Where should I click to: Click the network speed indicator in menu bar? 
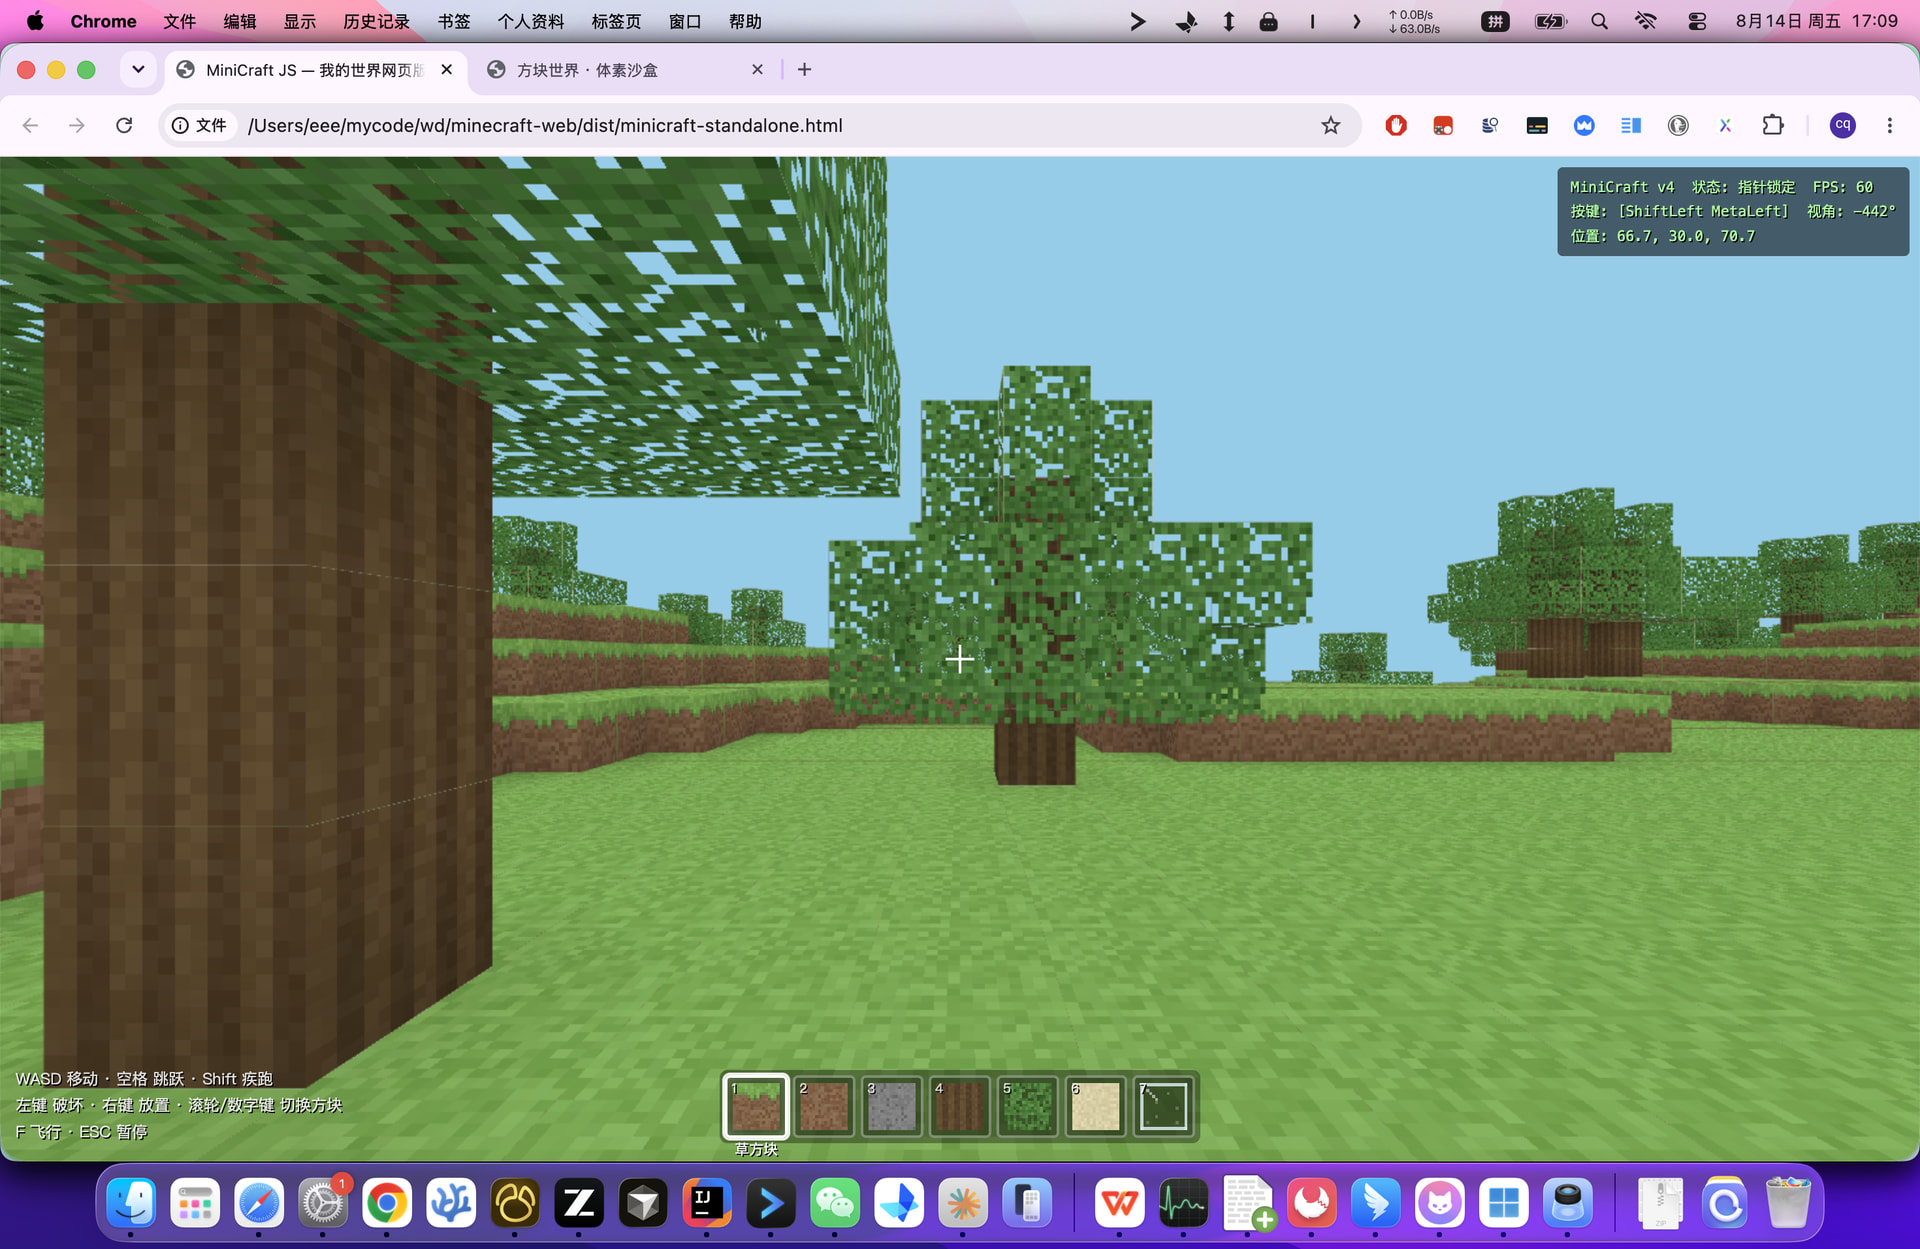[x=1414, y=21]
